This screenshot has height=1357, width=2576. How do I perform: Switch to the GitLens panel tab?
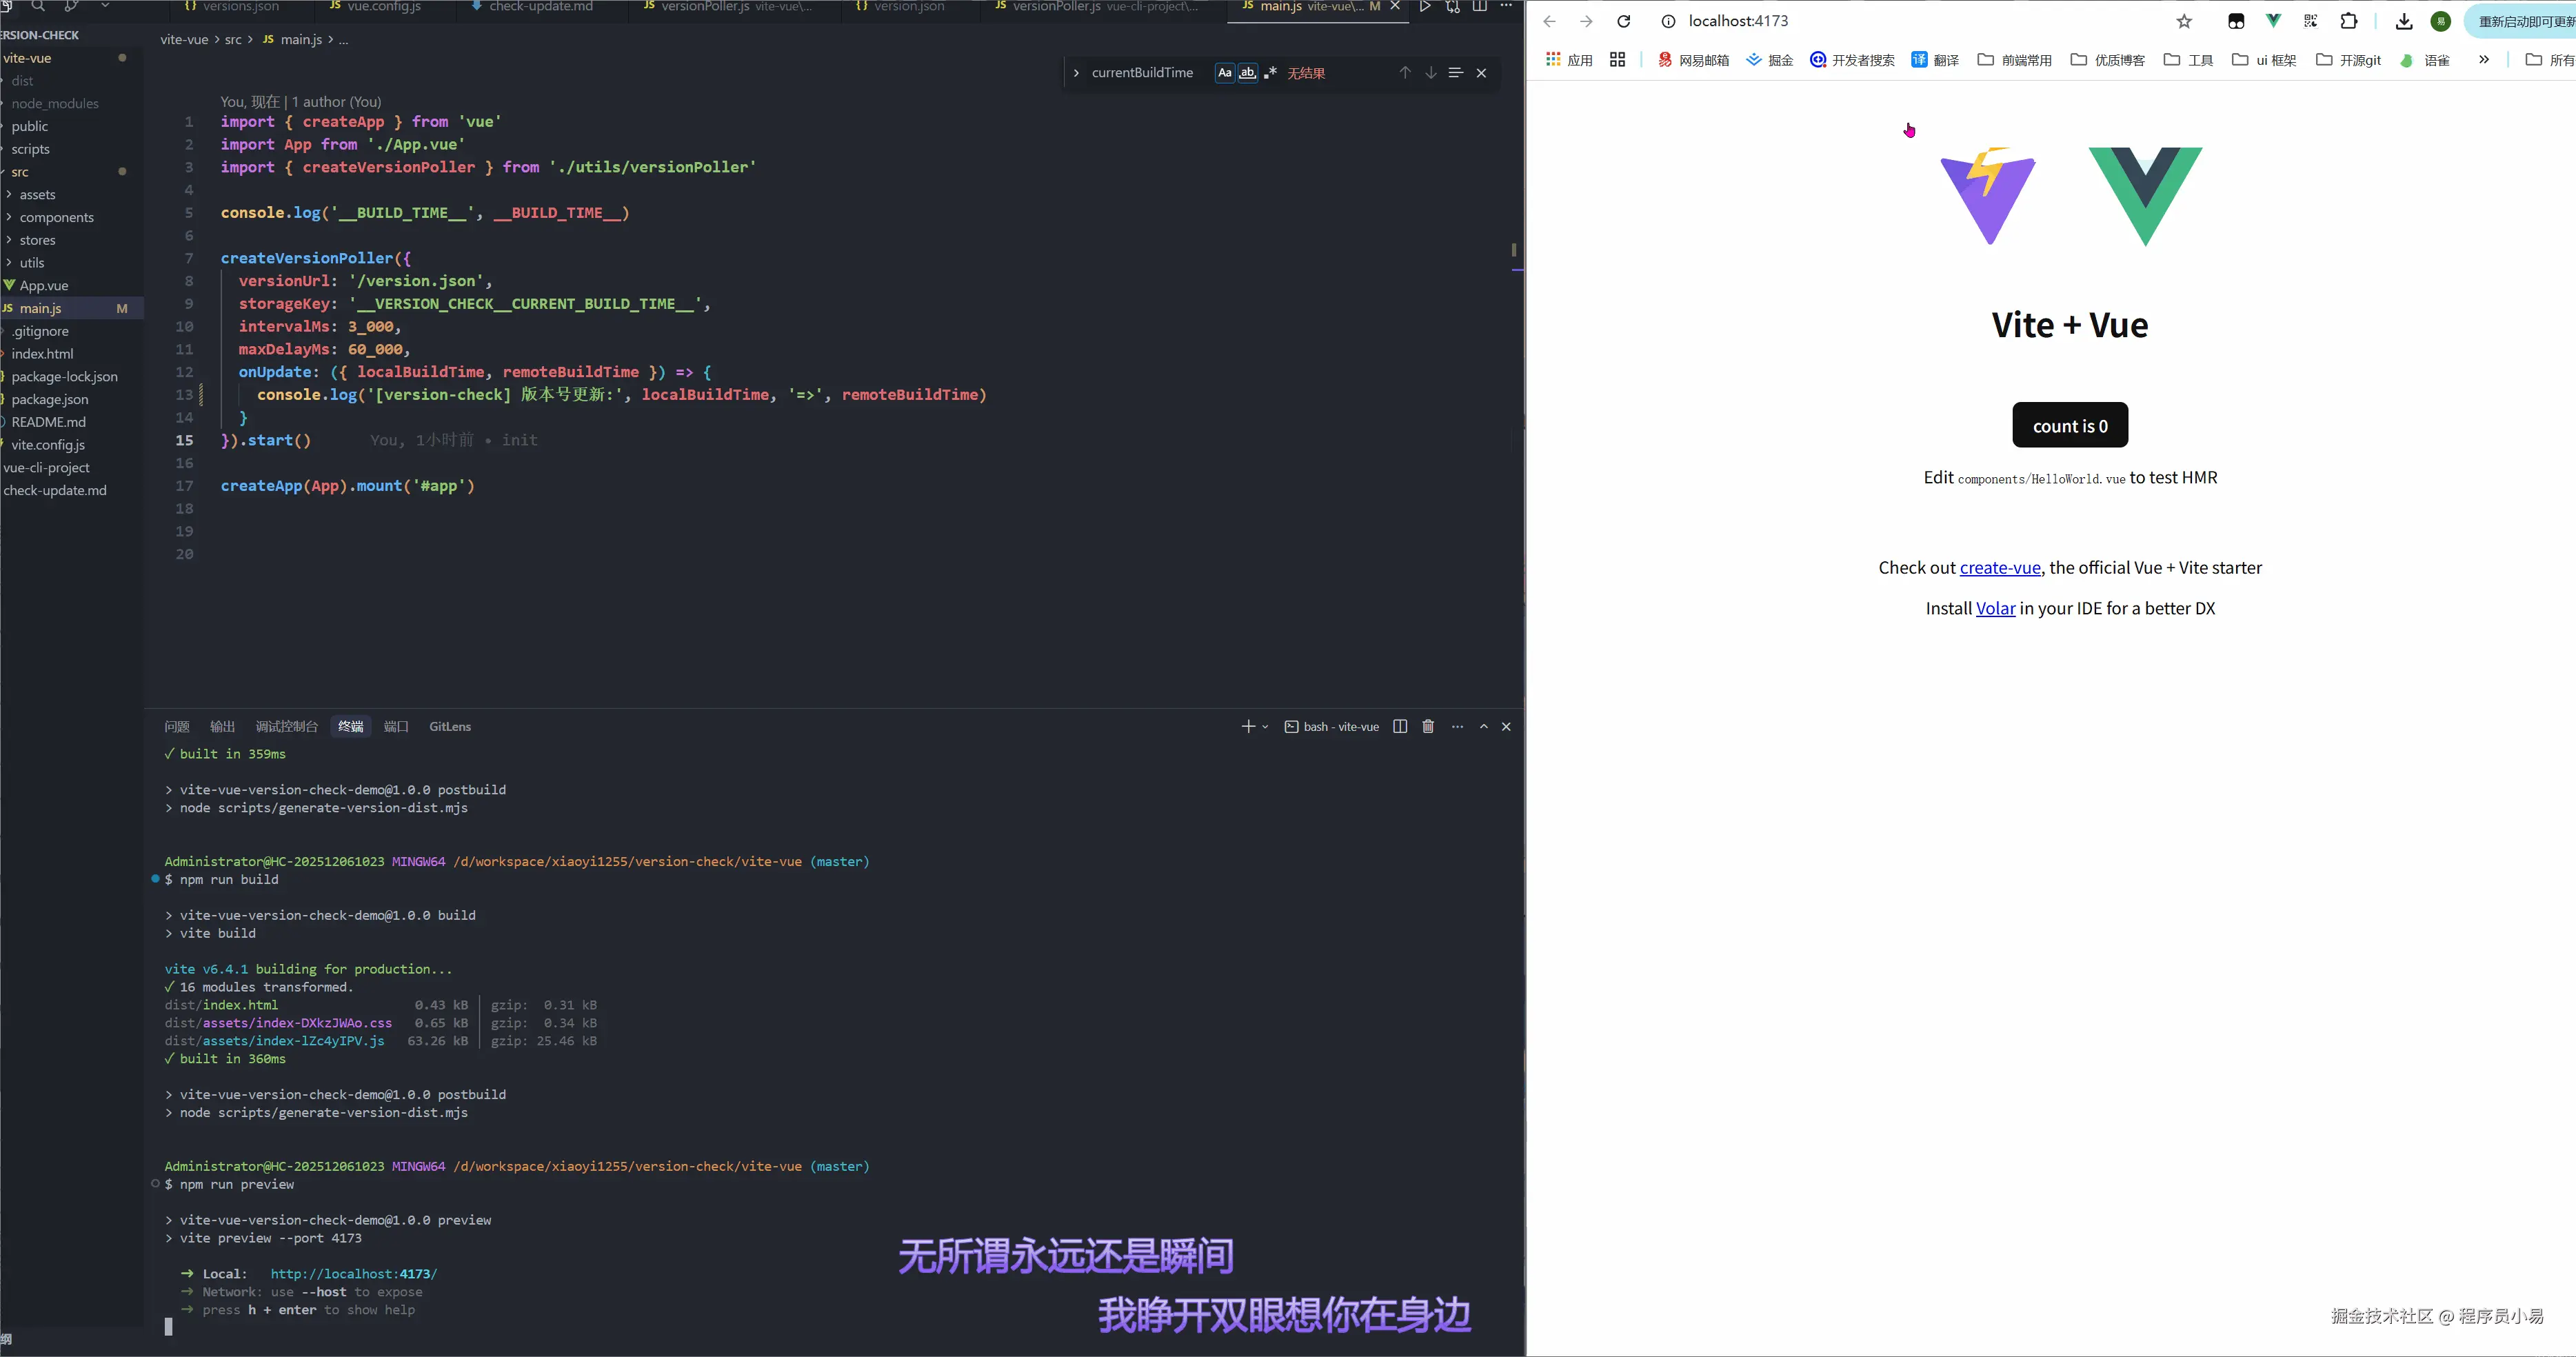point(449,727)
